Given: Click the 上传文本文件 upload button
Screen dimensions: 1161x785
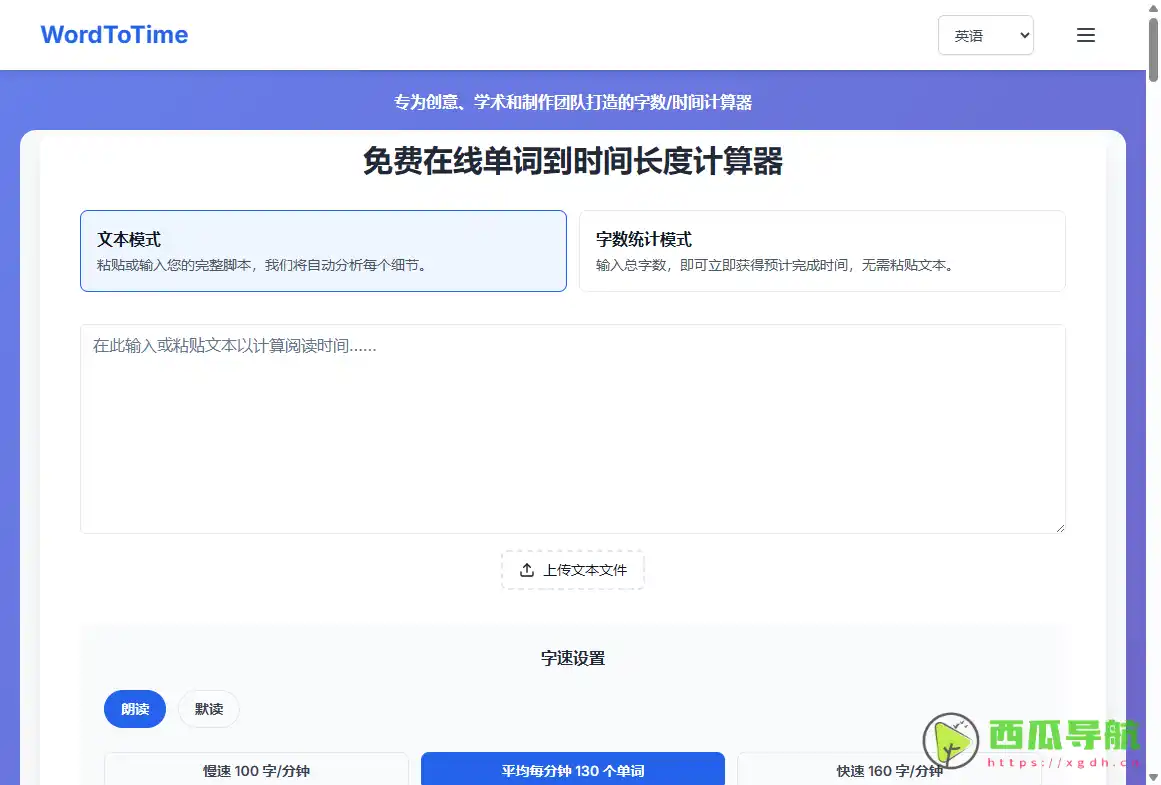Looking at the screenshot, I should pyautogui.click(x=572, y=569).
